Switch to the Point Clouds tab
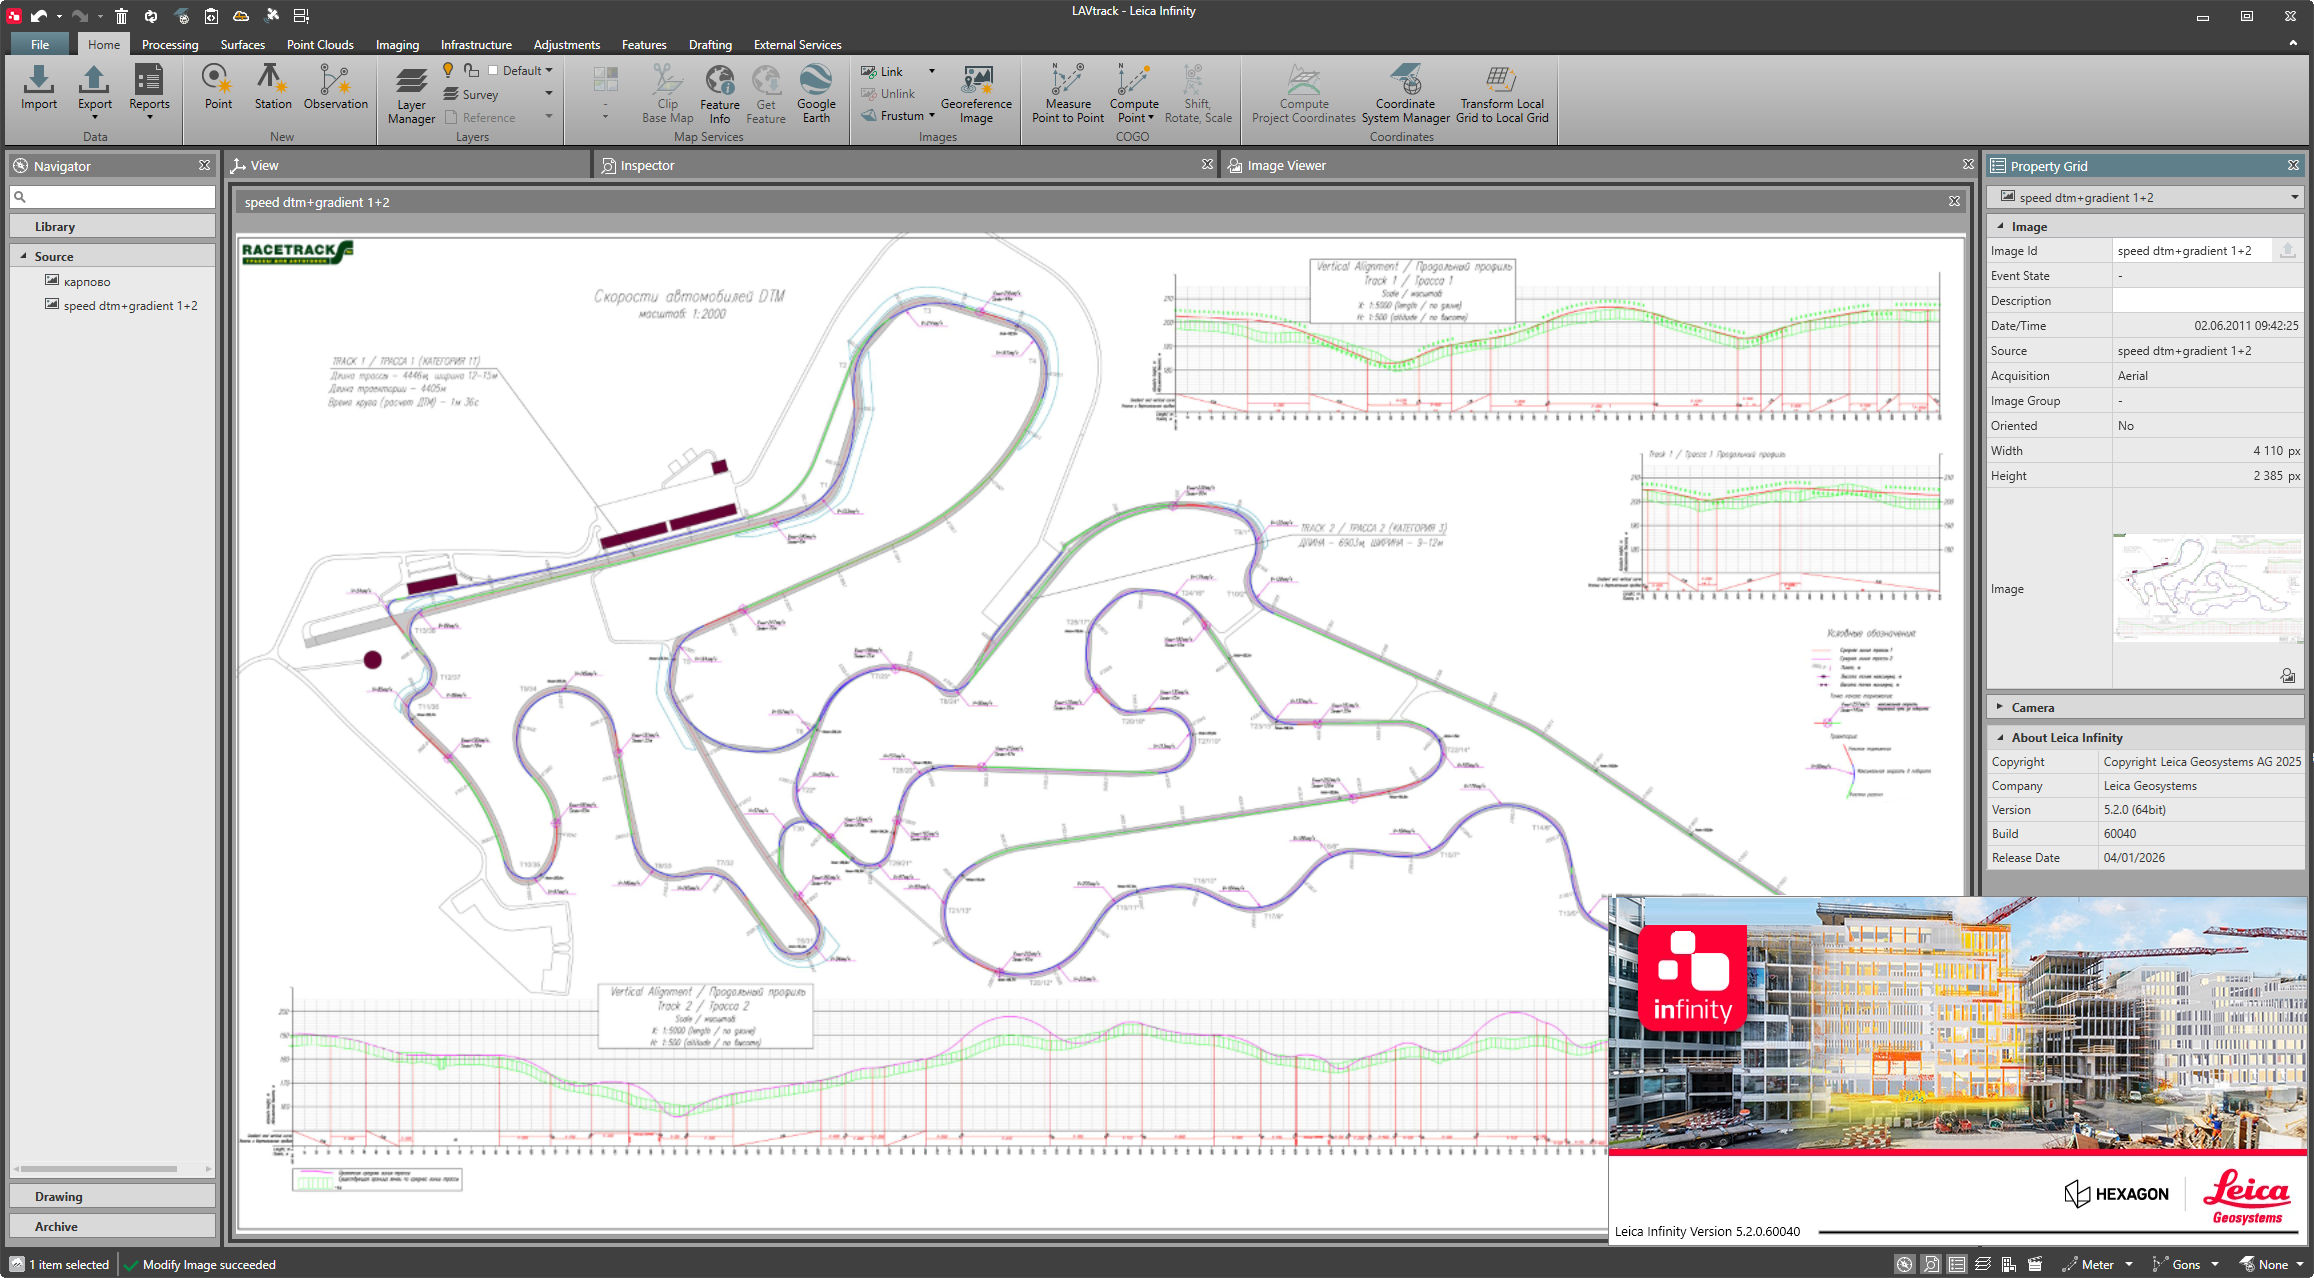 click(320, 44)
